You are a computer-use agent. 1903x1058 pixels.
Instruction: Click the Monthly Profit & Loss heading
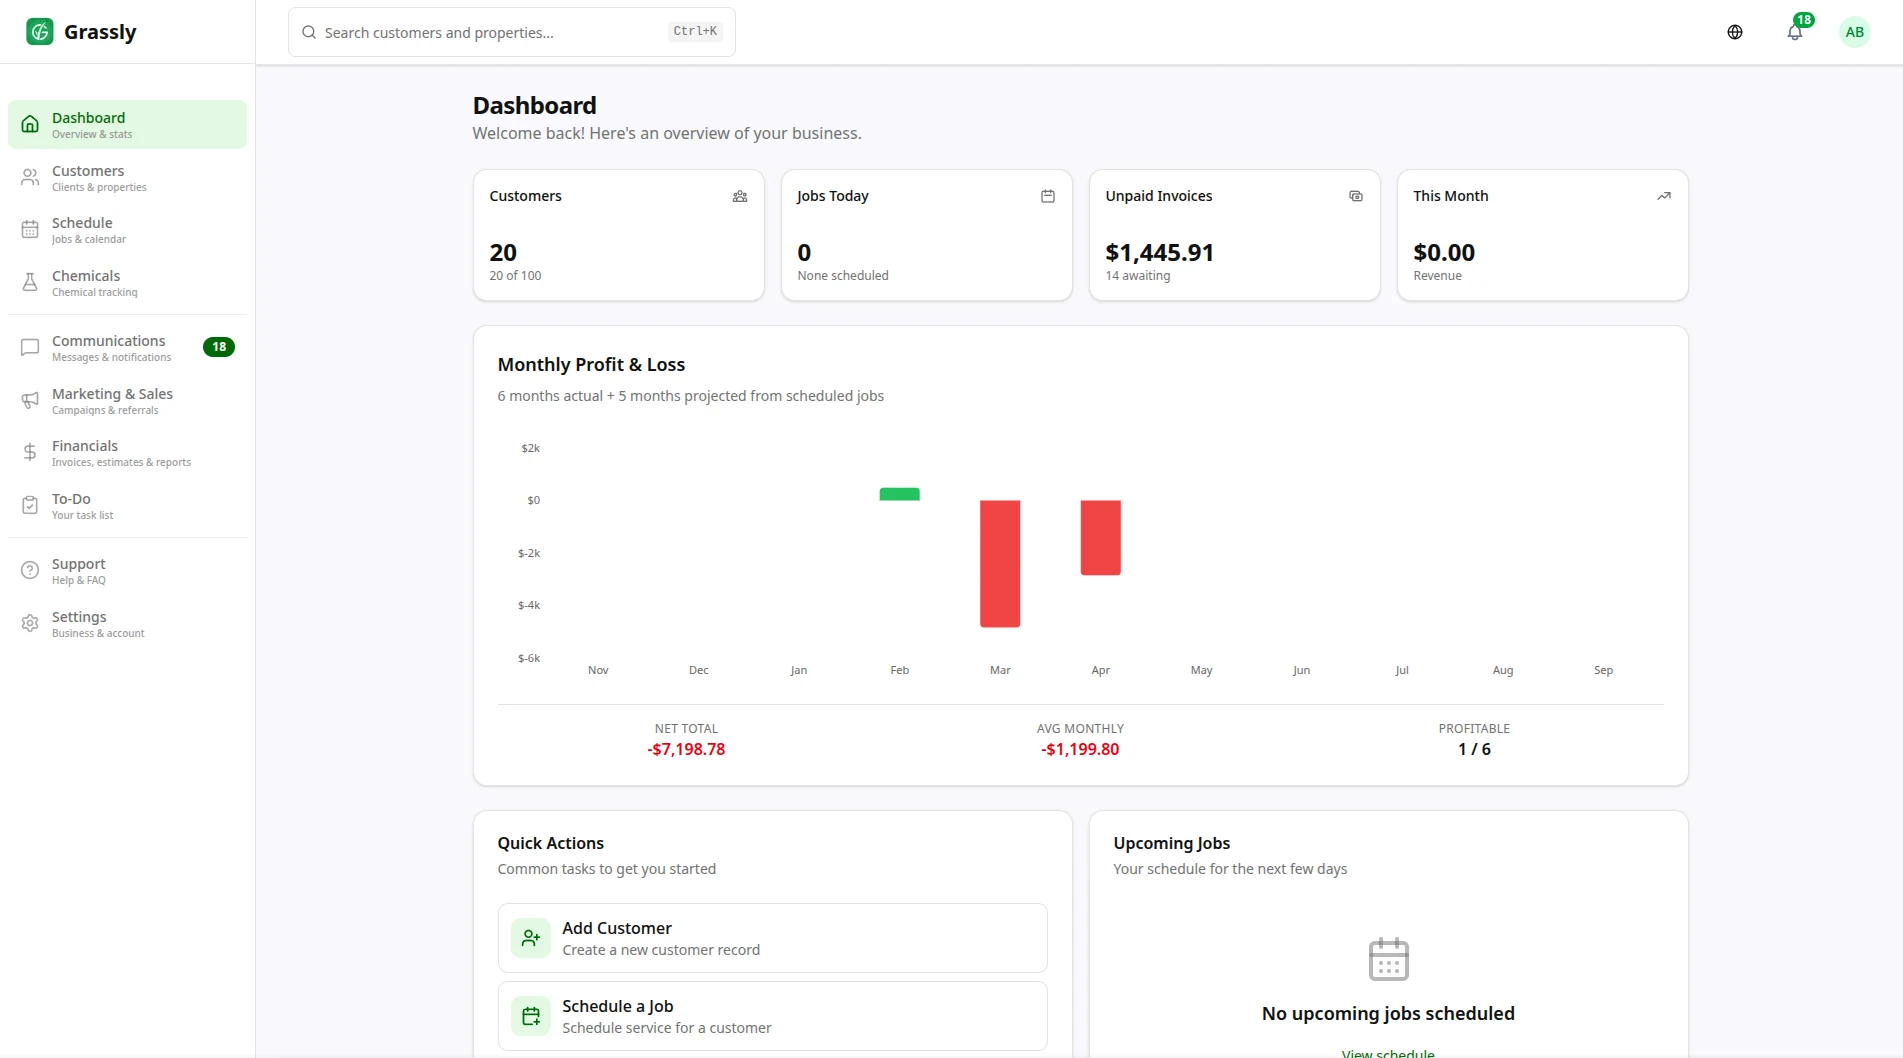click(x=591, y=365)
